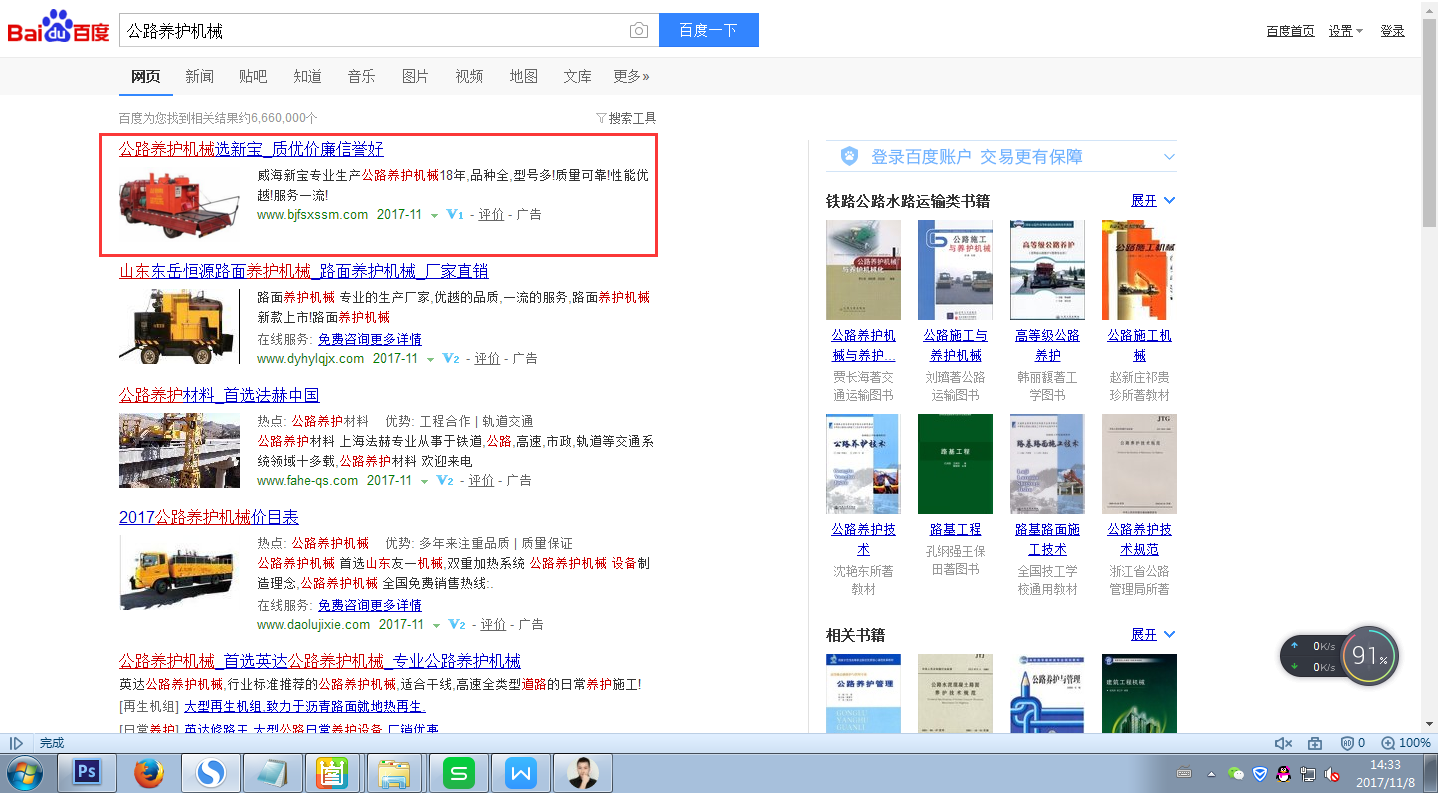Open Firefox from the taskbar
Image resolution: width=1438 pixels, height=793 pixels.
pyautogui.click(x=149, y=773)
